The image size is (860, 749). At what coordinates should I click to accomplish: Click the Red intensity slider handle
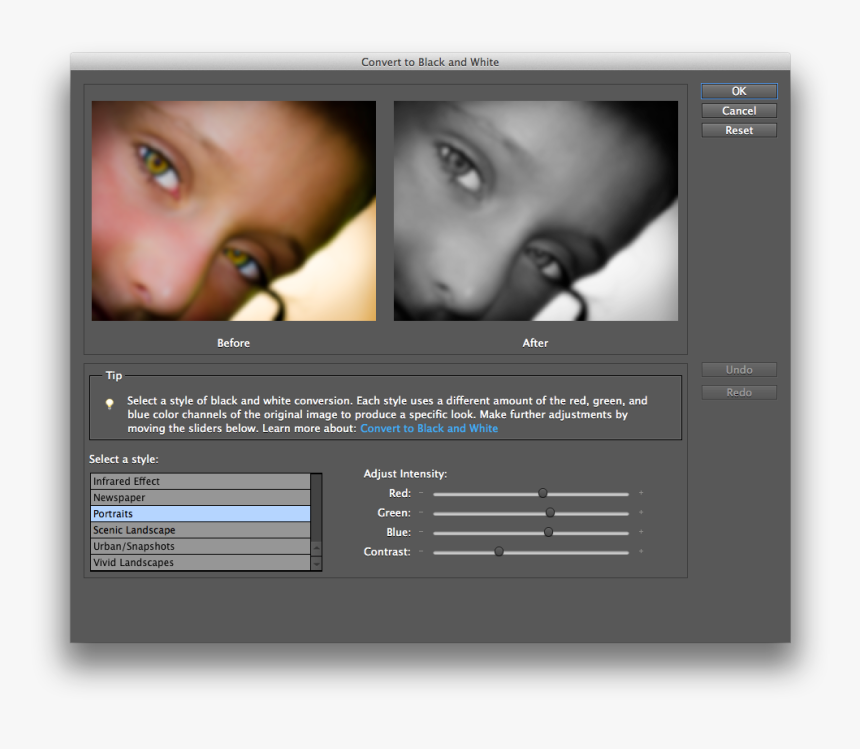[543, 493]
